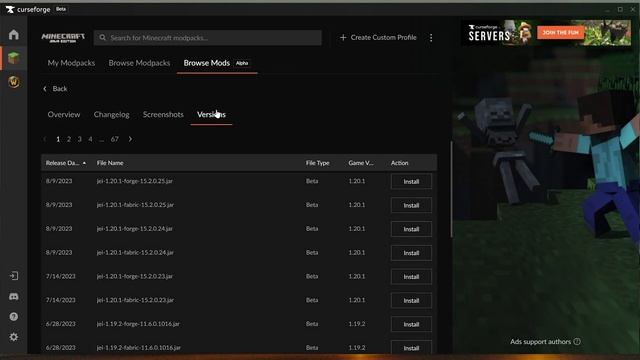This screenshot has width=640, height=360.
Task: Click the Minecraft Java Edition logo
Action: click(63, 38)
